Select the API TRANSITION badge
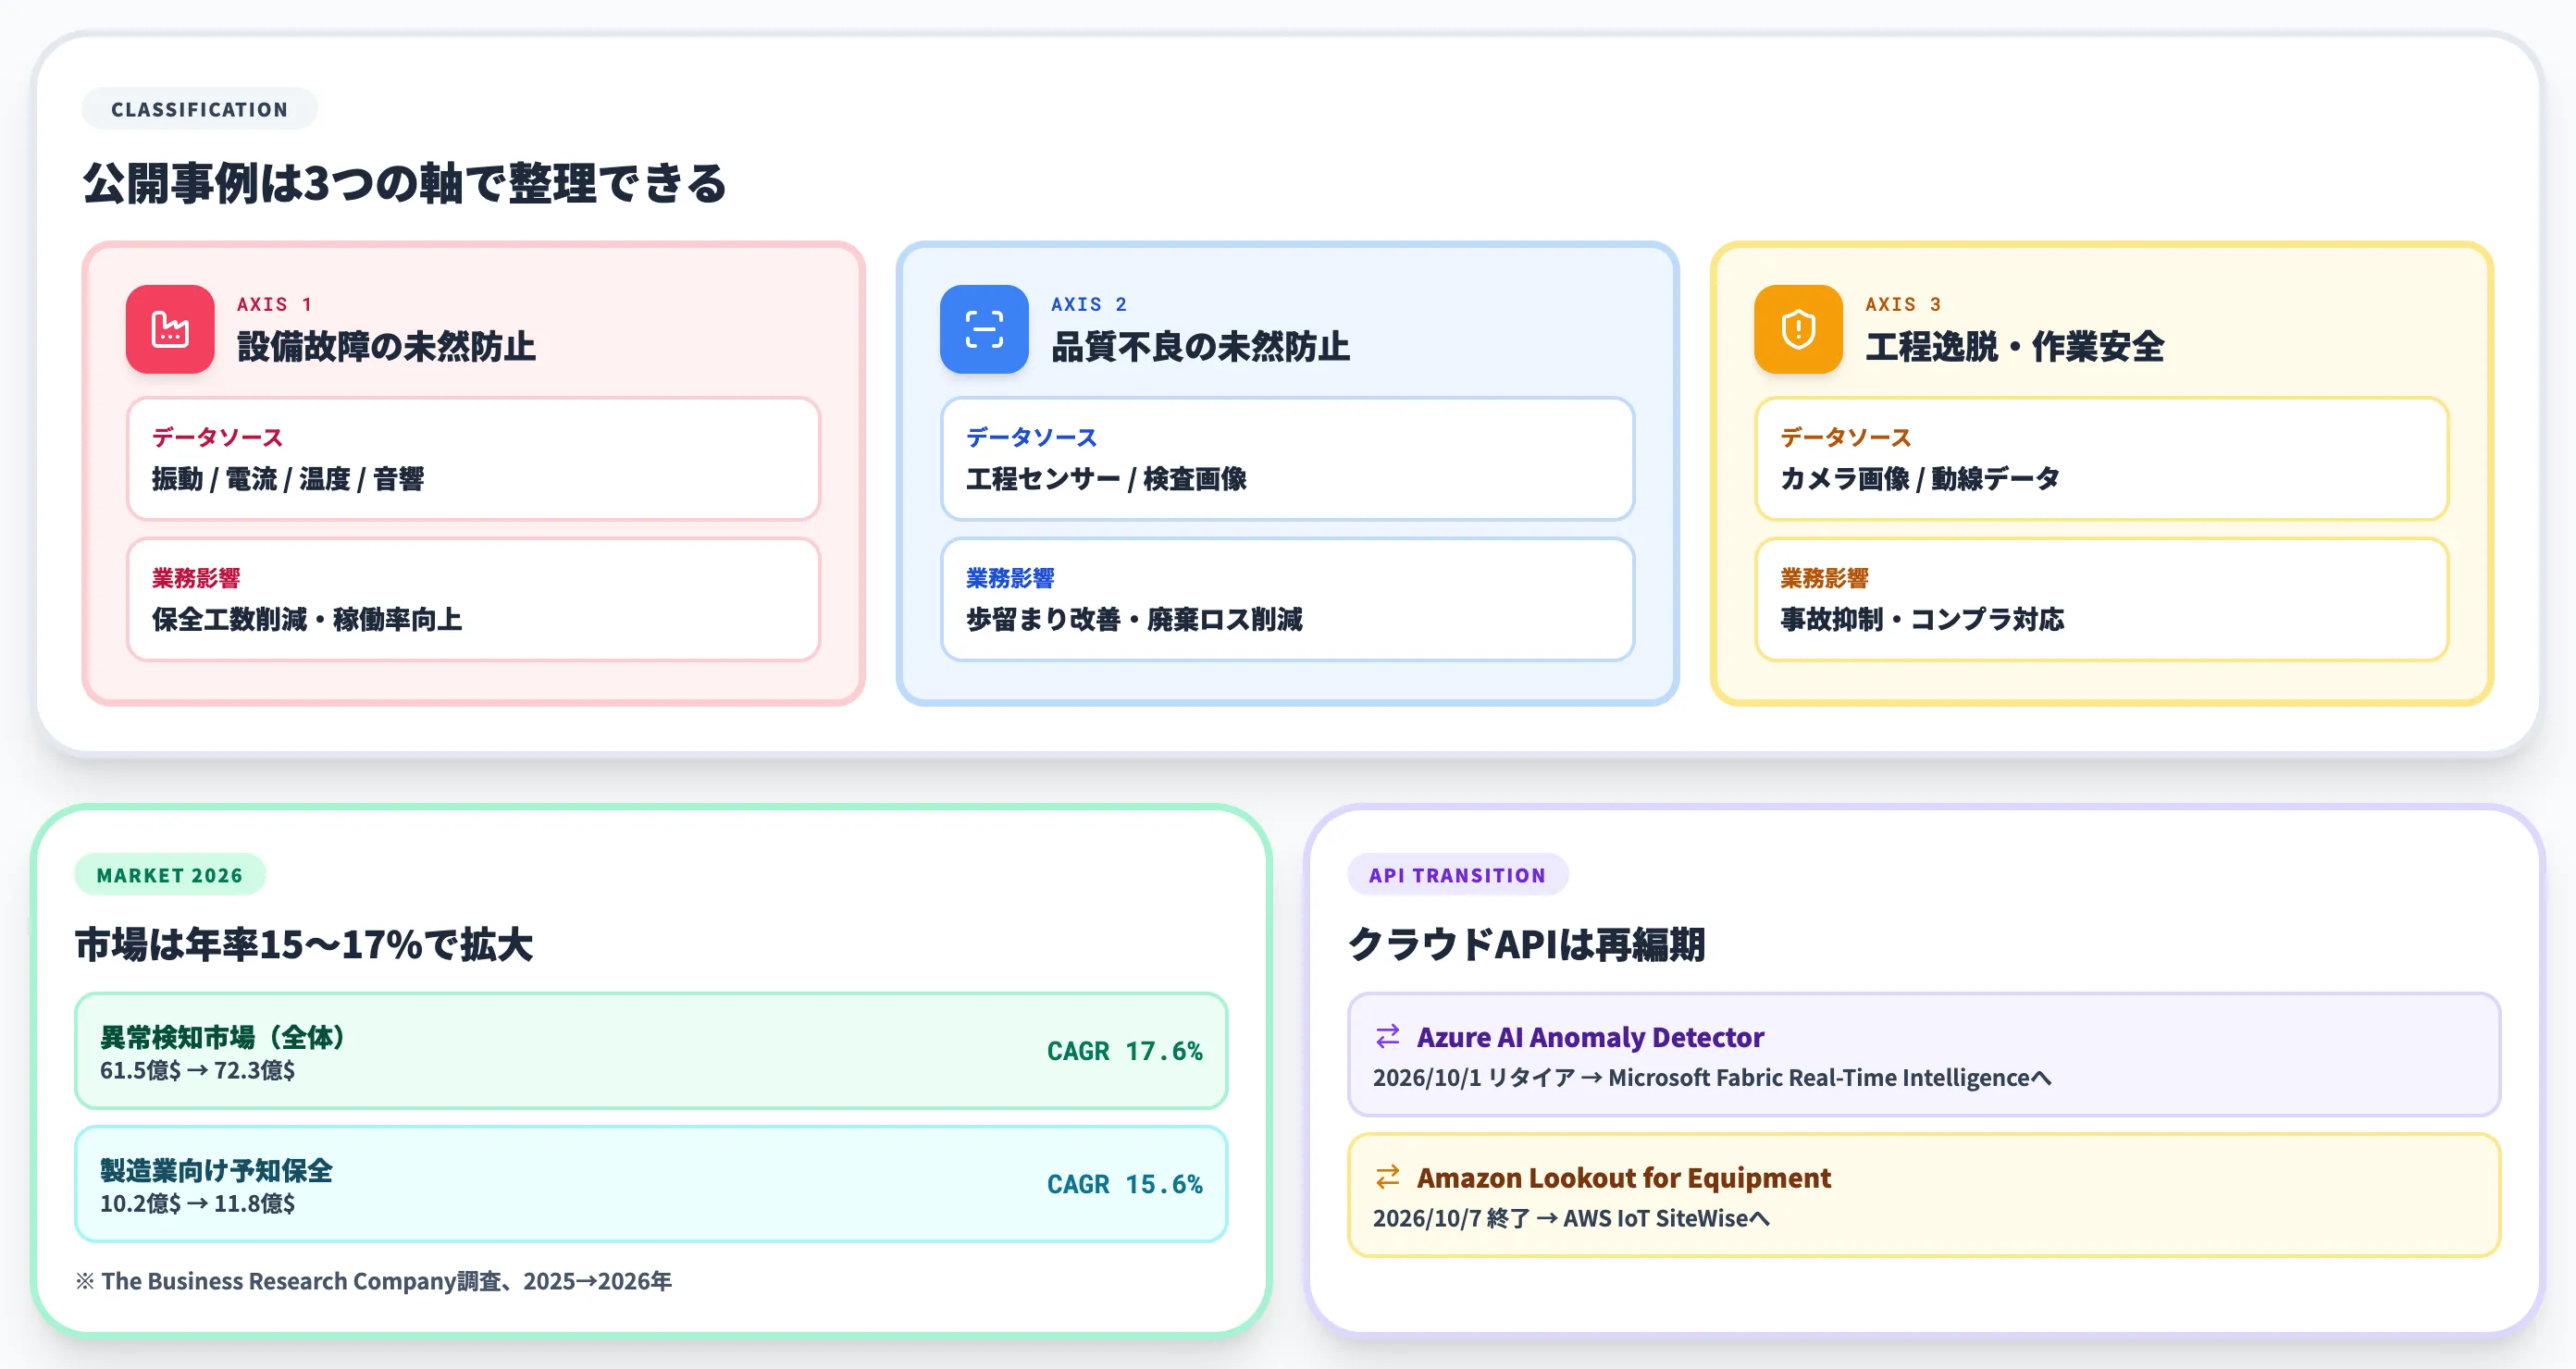 tap(1458, 874)
